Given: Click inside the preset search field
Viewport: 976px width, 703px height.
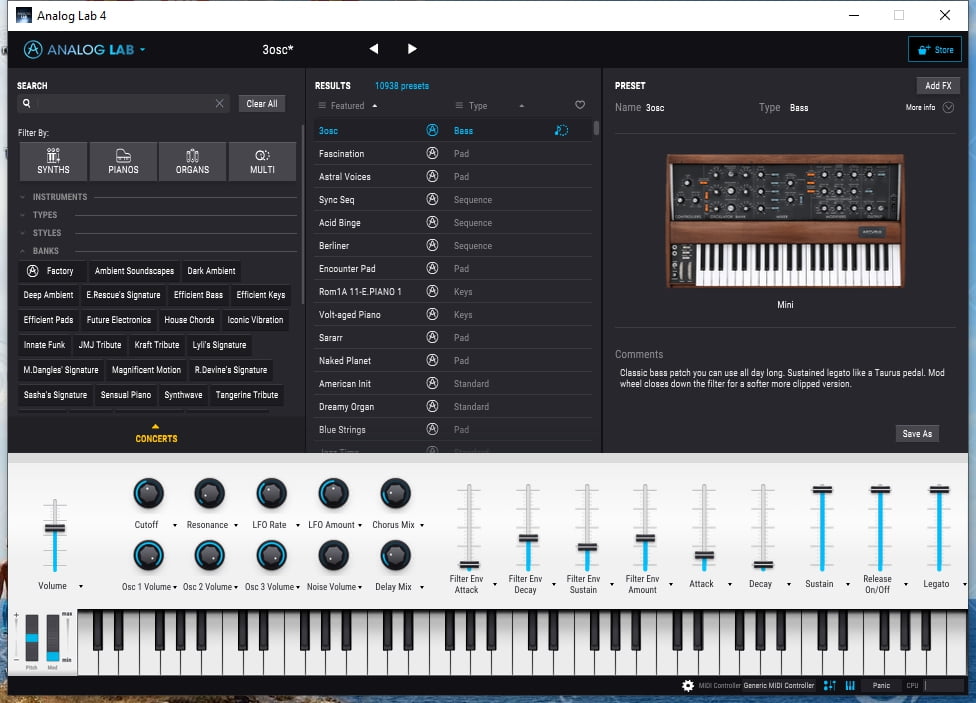Looking at the screenshot, I should 123,103.
